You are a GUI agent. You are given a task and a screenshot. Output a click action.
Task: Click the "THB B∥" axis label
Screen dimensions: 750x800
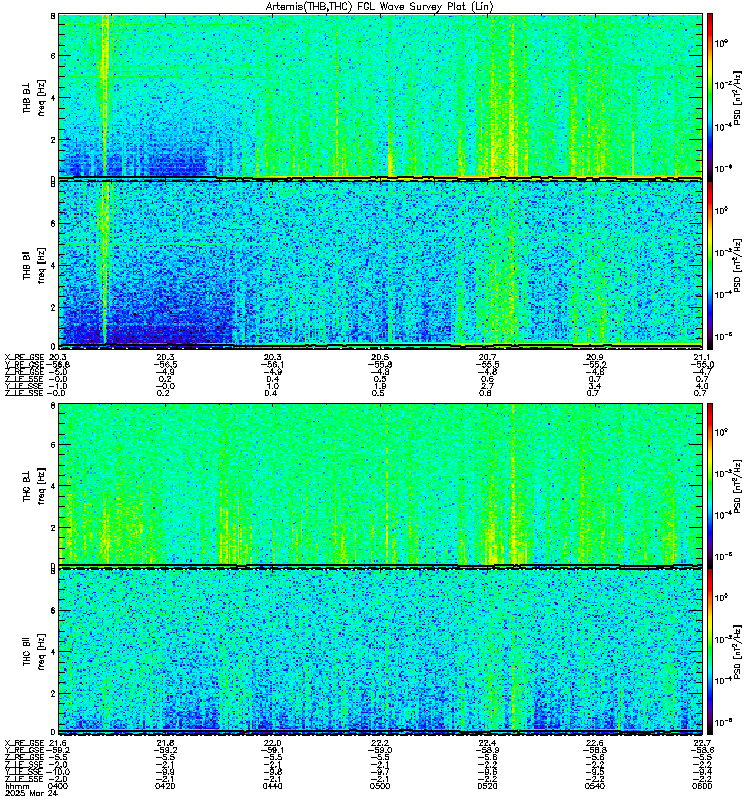point(27,265)
